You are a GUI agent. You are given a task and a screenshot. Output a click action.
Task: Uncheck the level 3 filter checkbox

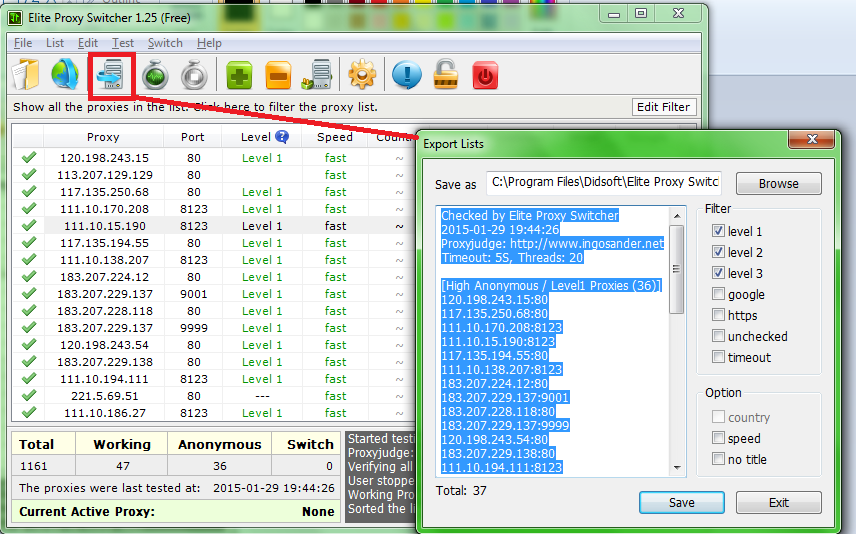(718, 273)
